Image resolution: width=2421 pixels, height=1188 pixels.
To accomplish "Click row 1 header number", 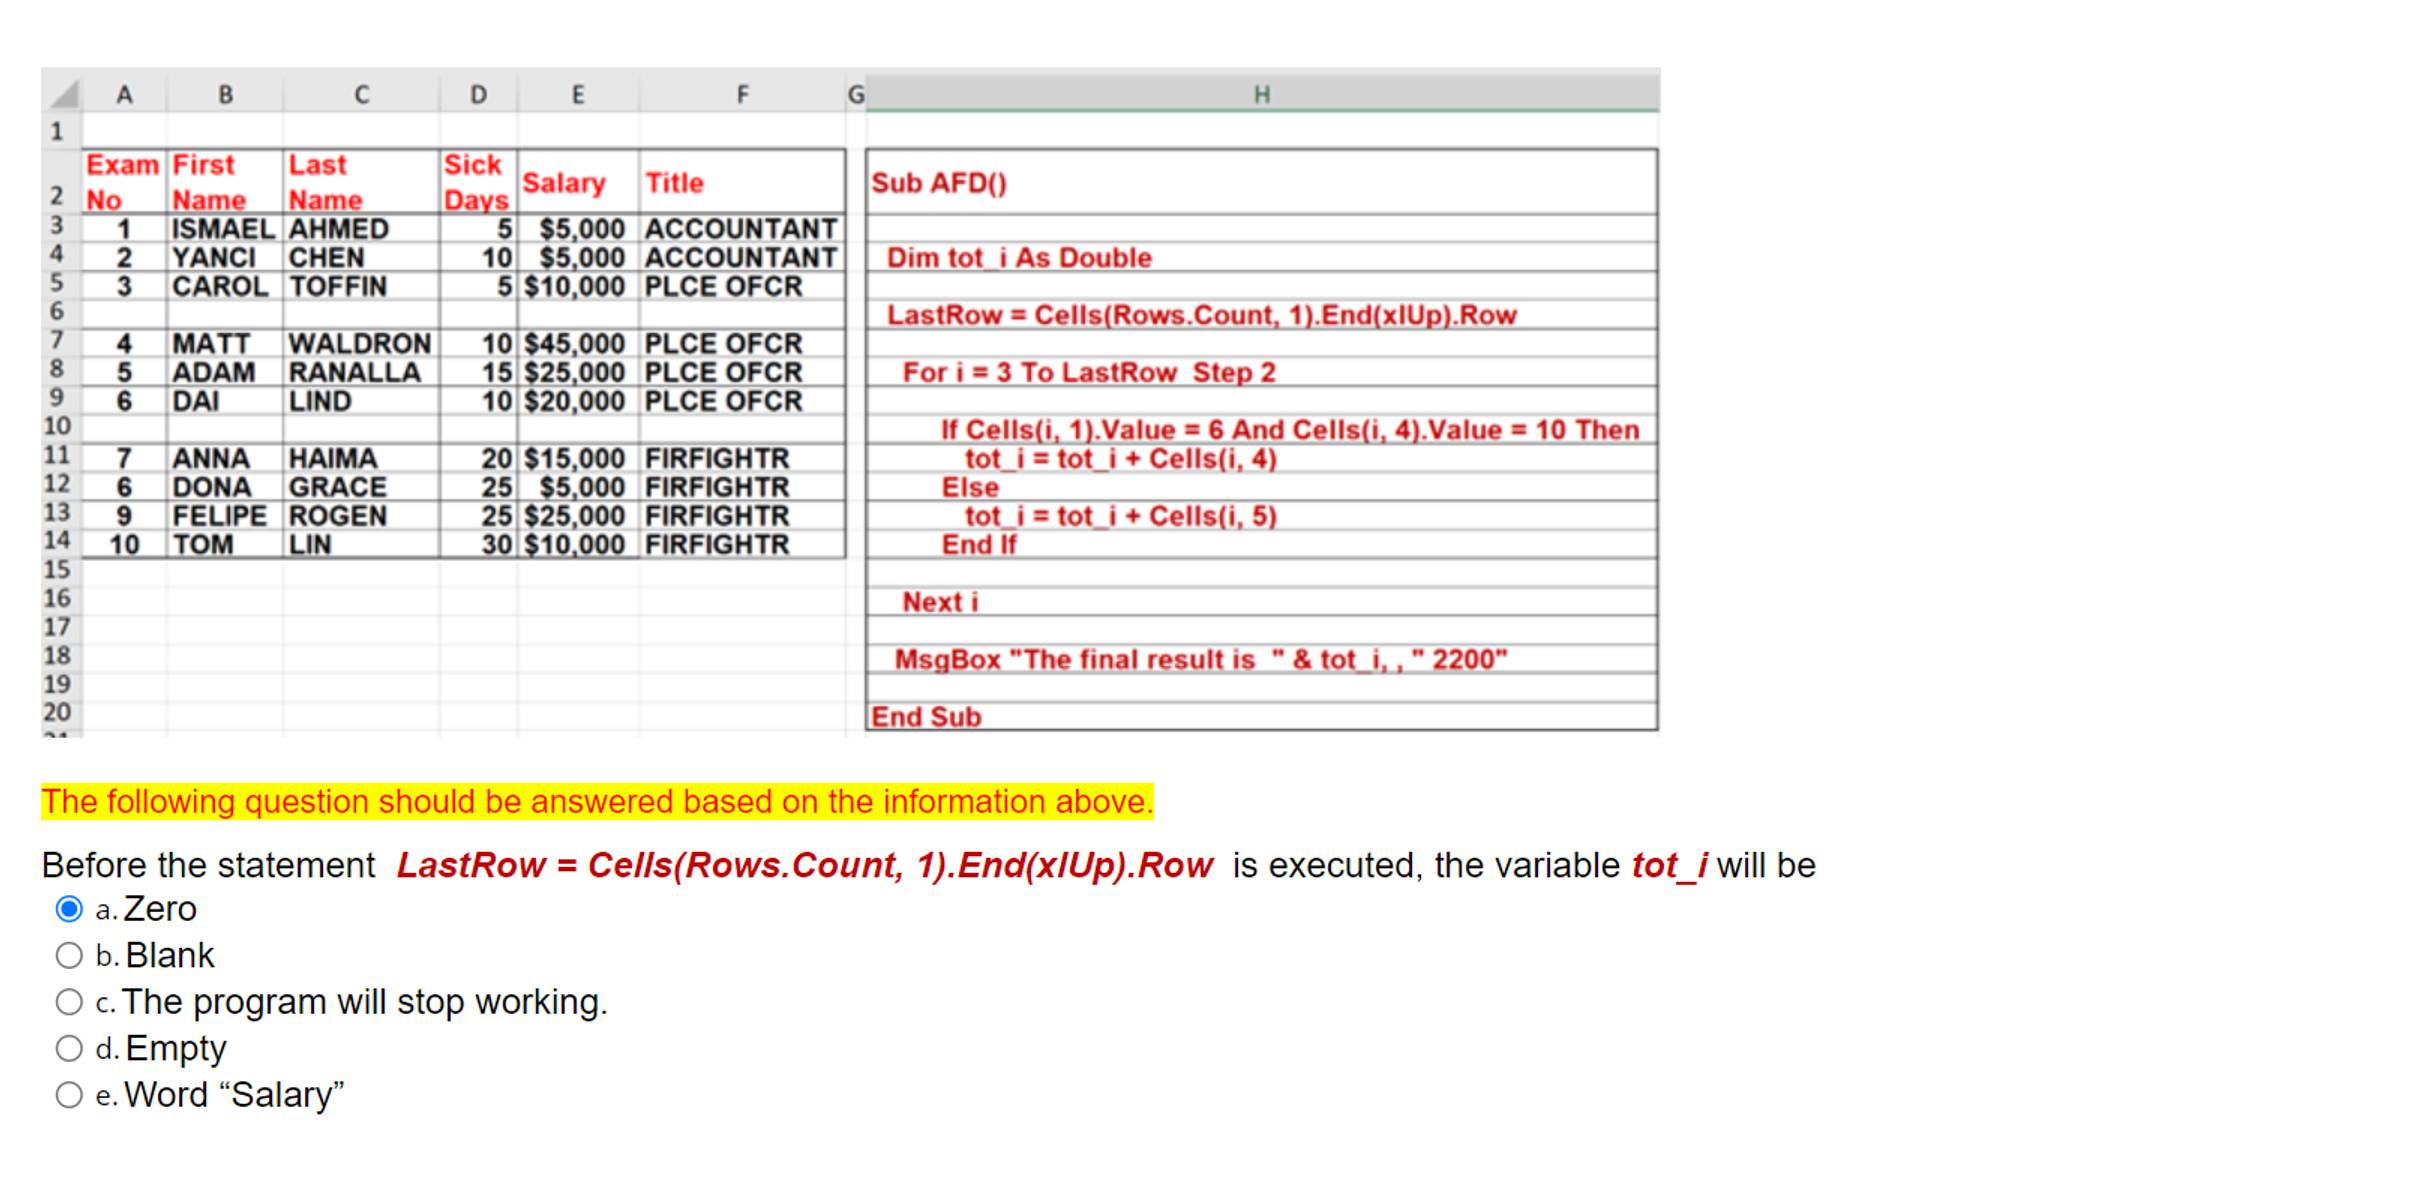I will [57, 131].
